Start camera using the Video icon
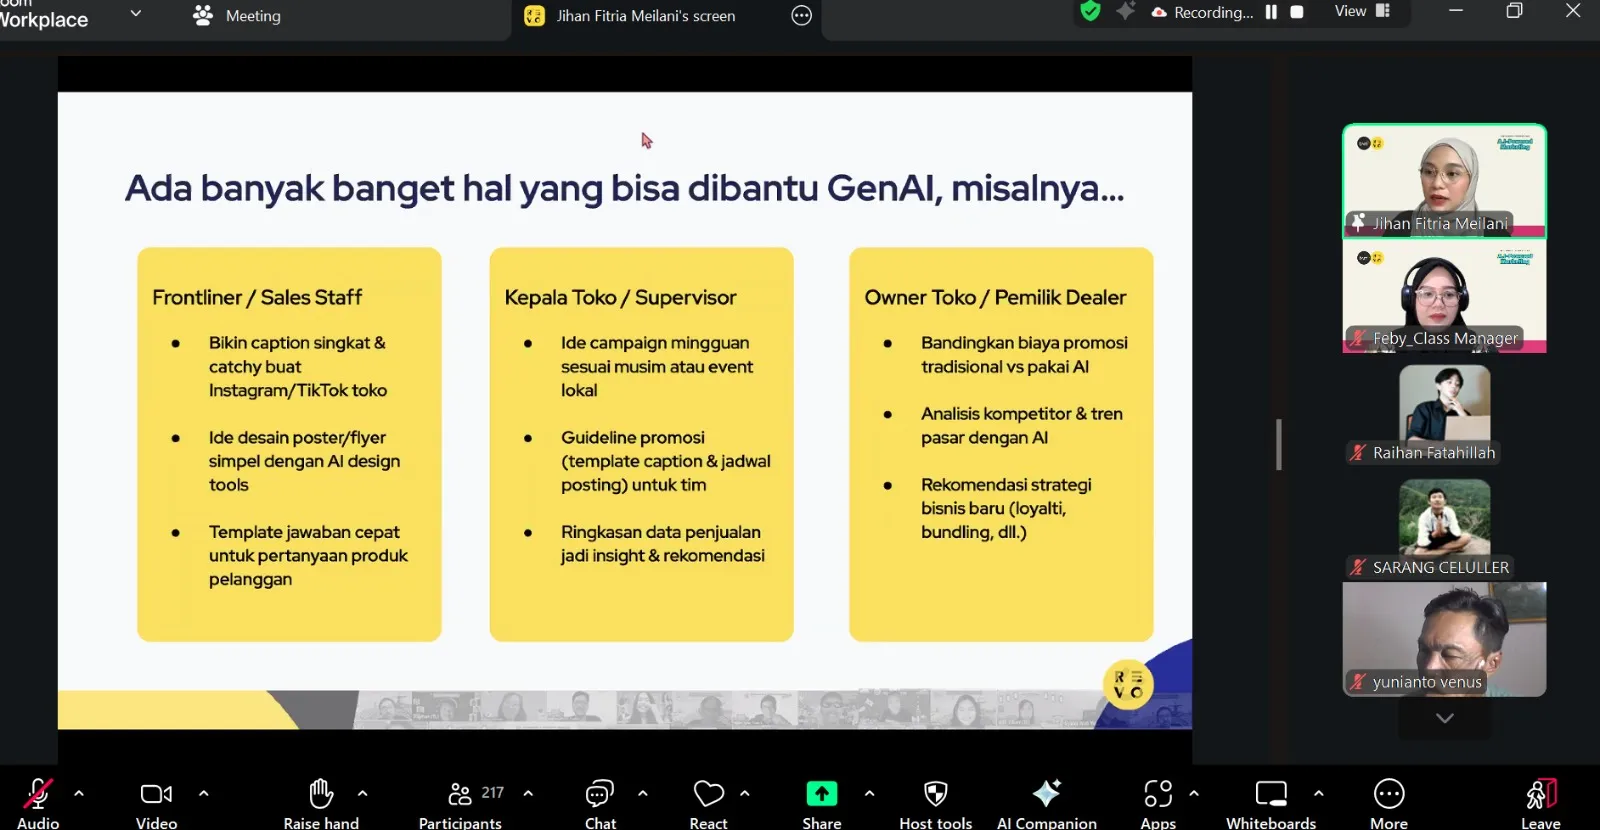The width and height of the screenshot is (1600, 830). 156,794
